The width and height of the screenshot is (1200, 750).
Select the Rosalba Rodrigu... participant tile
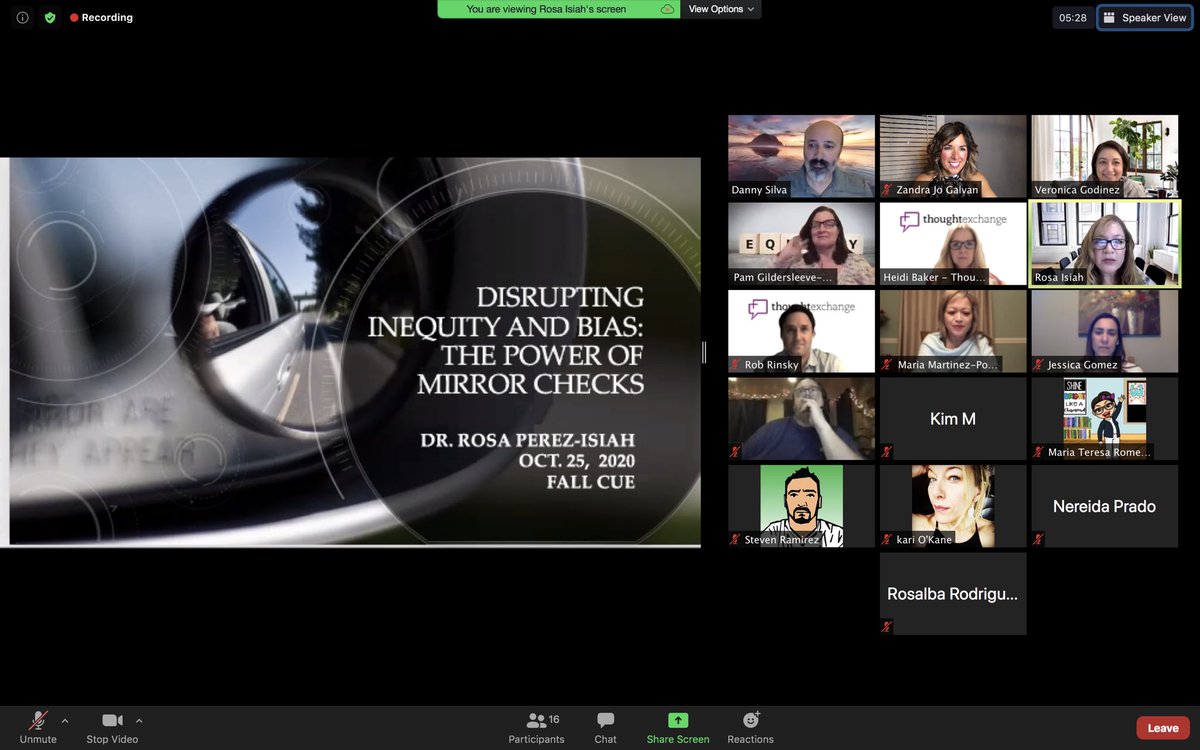(953, 594)
